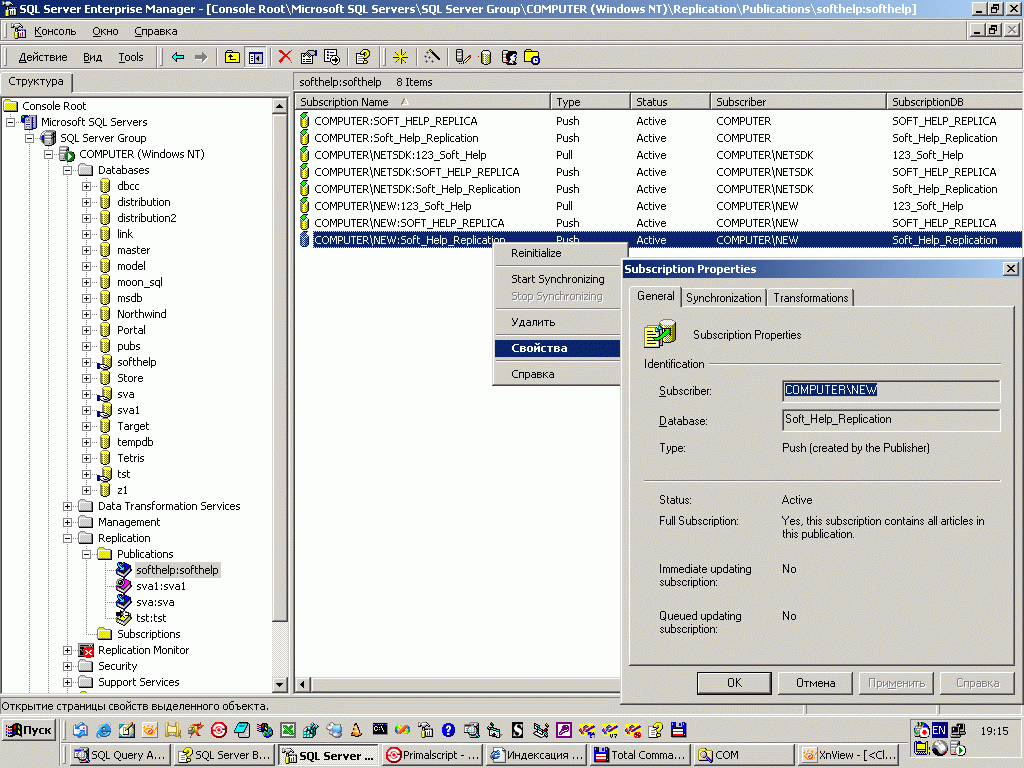The image size is (1024, 768).
Task: Collapse the Publications tree node
Action: click(x=86, y=554)
